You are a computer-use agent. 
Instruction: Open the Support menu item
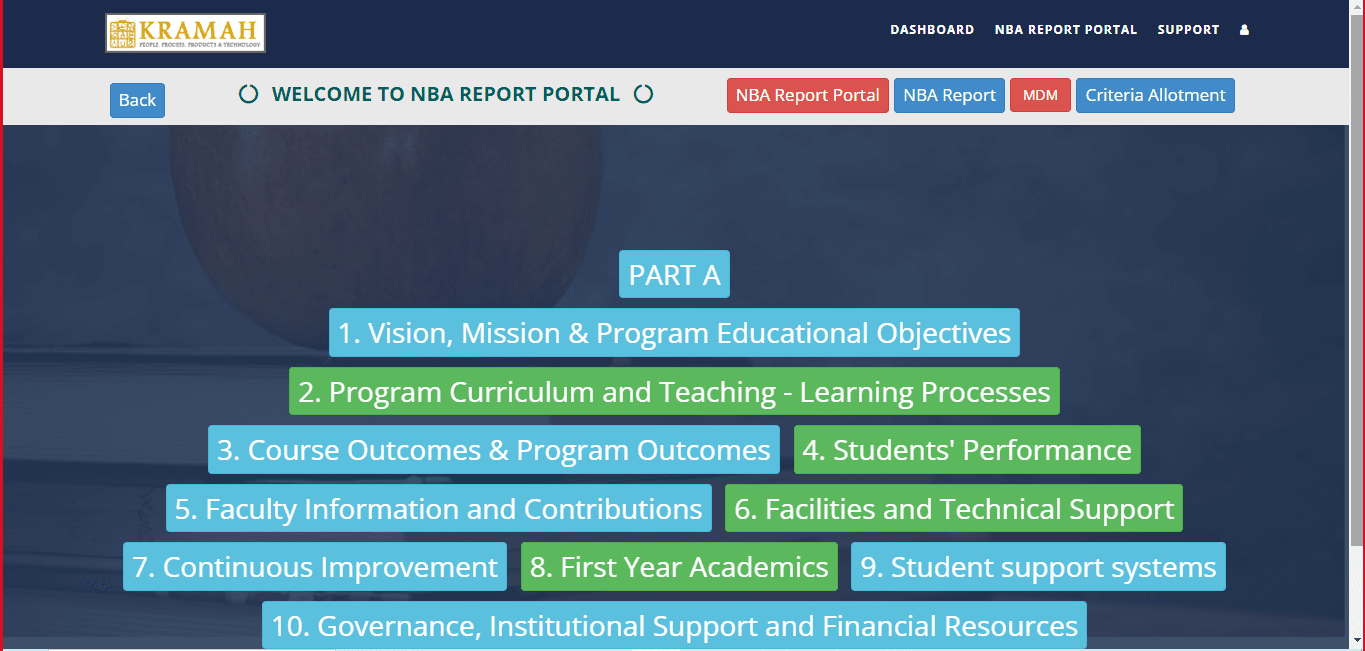click(x=1188, y=30)
